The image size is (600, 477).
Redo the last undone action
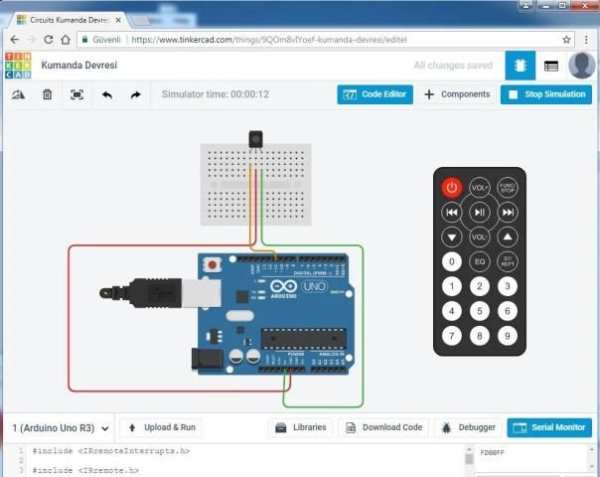point(135,94)
